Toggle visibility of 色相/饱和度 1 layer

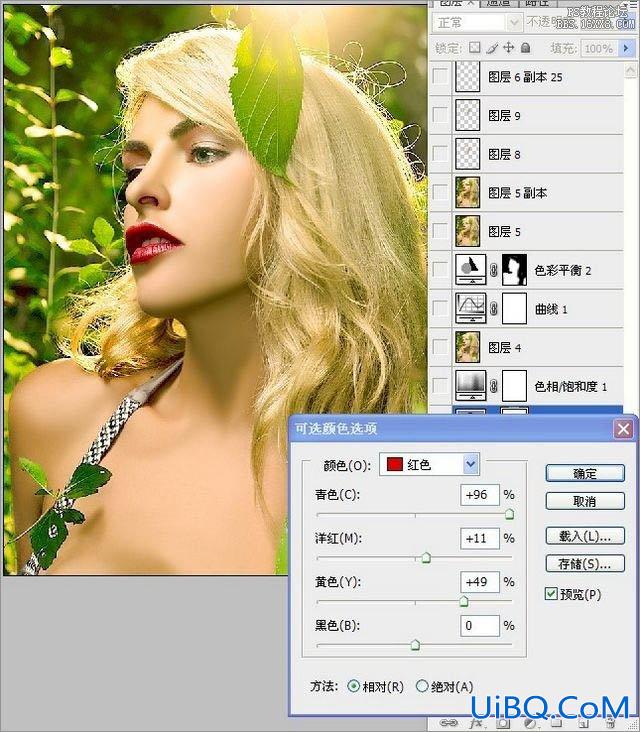coord(440,386)
